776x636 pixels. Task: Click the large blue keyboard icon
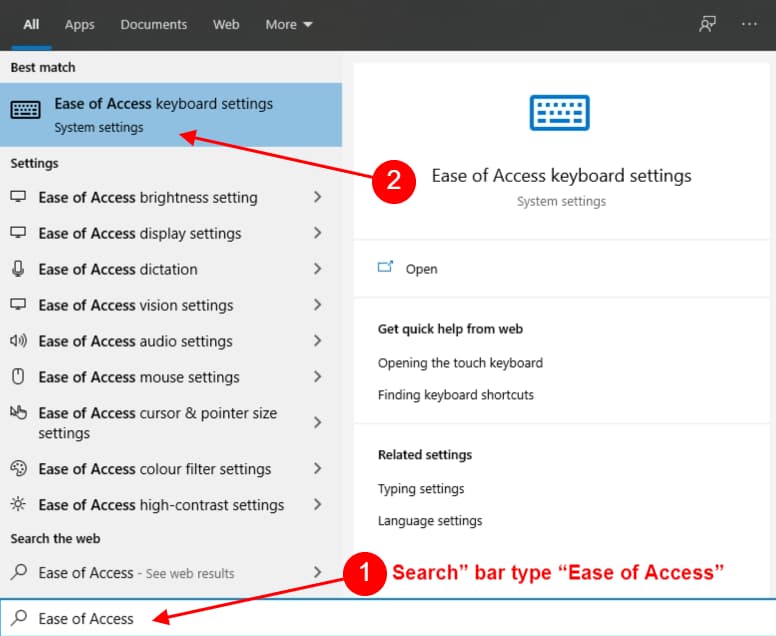click(x=559, y=113)
